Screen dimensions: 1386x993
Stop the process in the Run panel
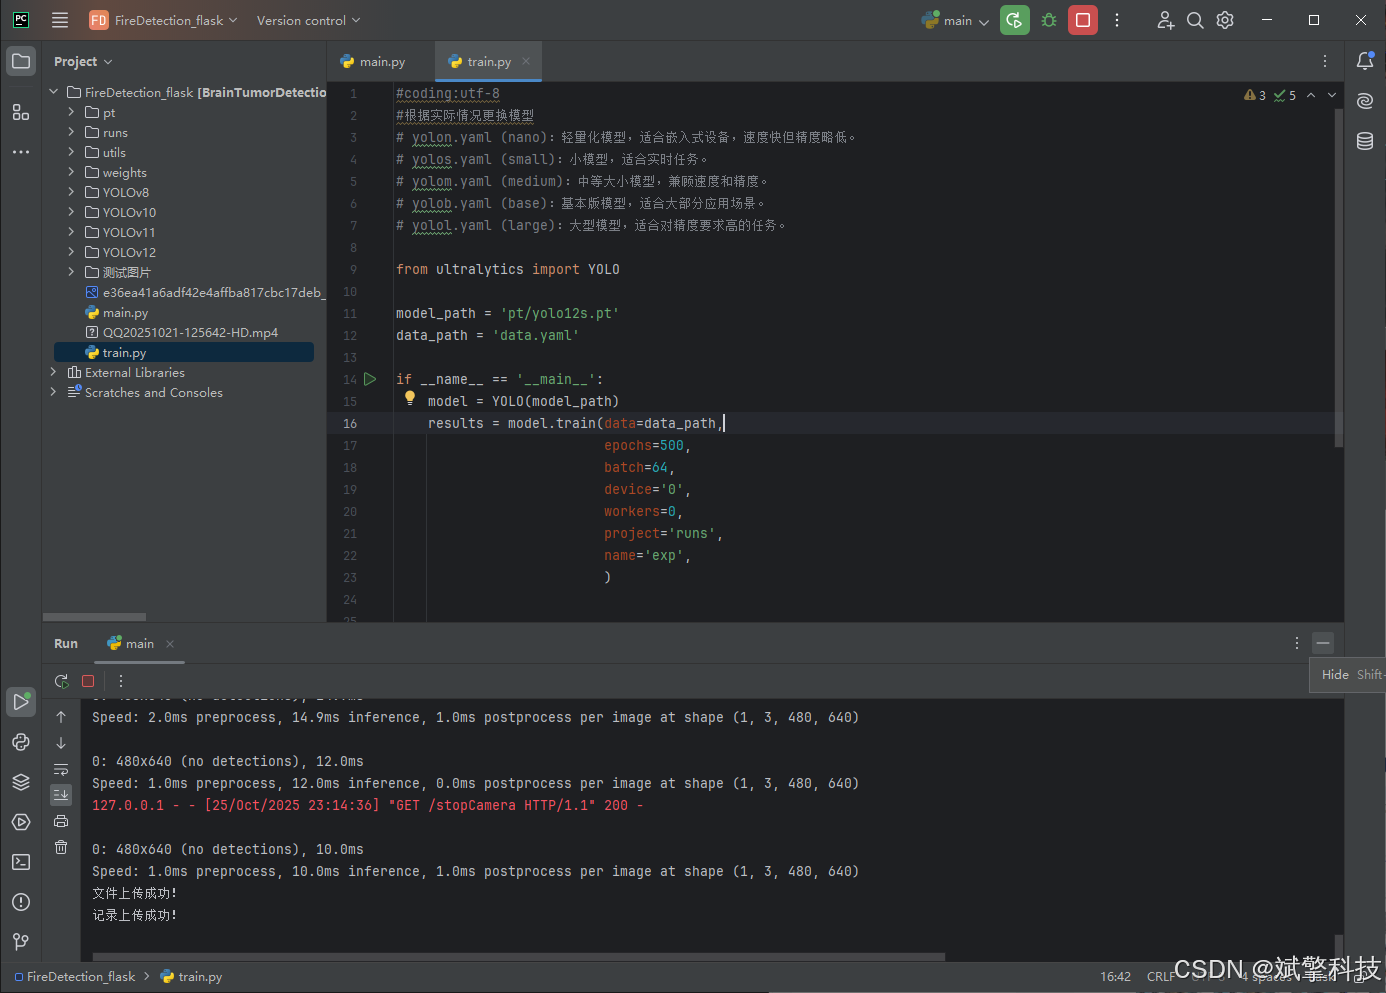click(88, 681)
